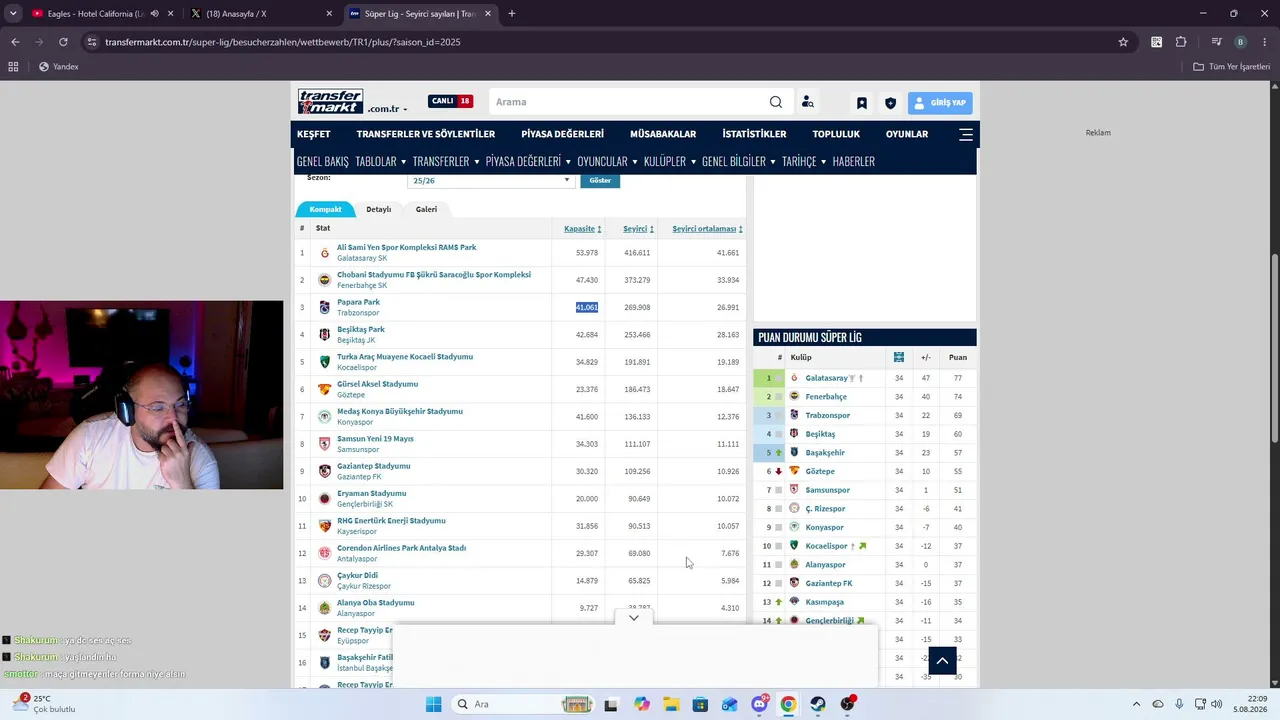This screenshot has width=1280, height=720.
Task: Switch to the Kompakt tab
Action: pyautogui.click(x=325, y=209)
